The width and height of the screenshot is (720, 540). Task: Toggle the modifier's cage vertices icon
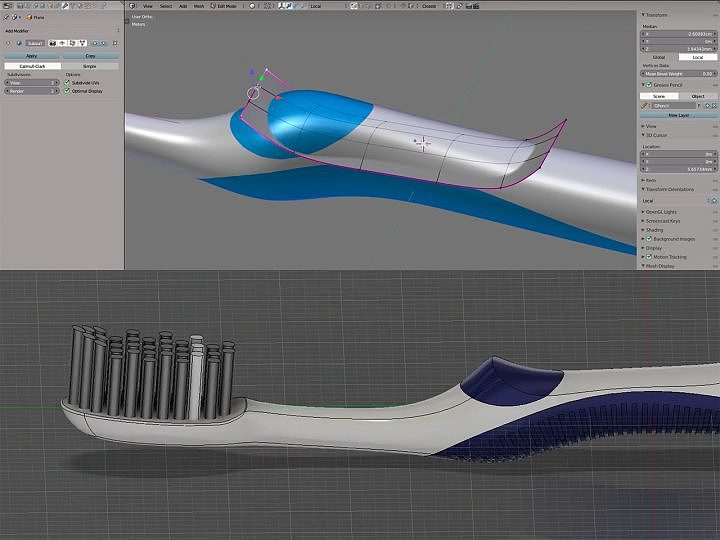tap(83, 43)
